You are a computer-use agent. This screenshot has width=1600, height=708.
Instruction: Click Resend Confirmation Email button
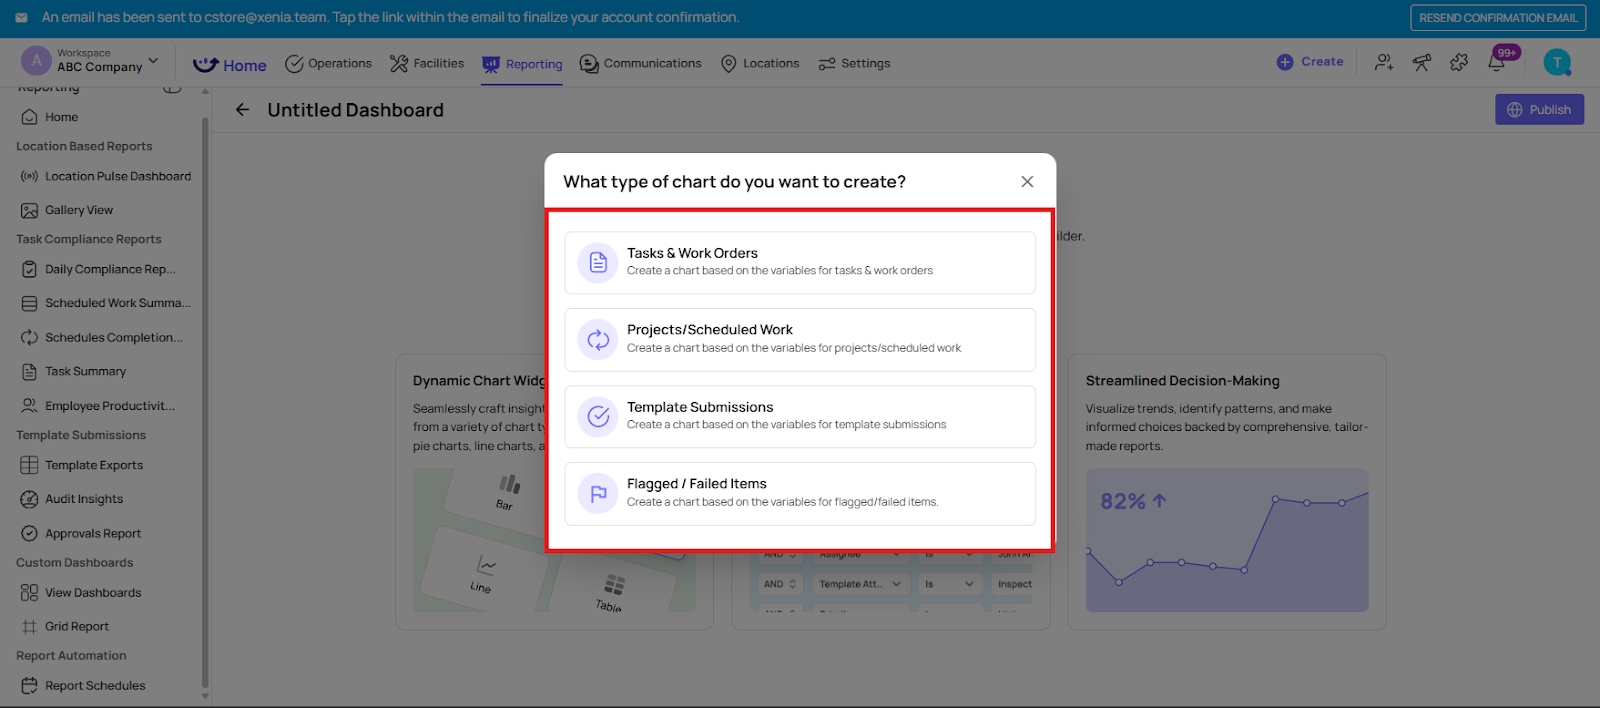tap(1497, 18)
